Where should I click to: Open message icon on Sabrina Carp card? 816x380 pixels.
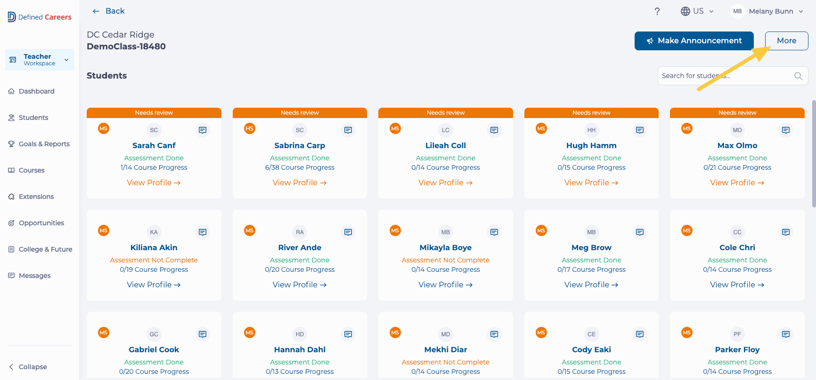(x=348, y=130)
